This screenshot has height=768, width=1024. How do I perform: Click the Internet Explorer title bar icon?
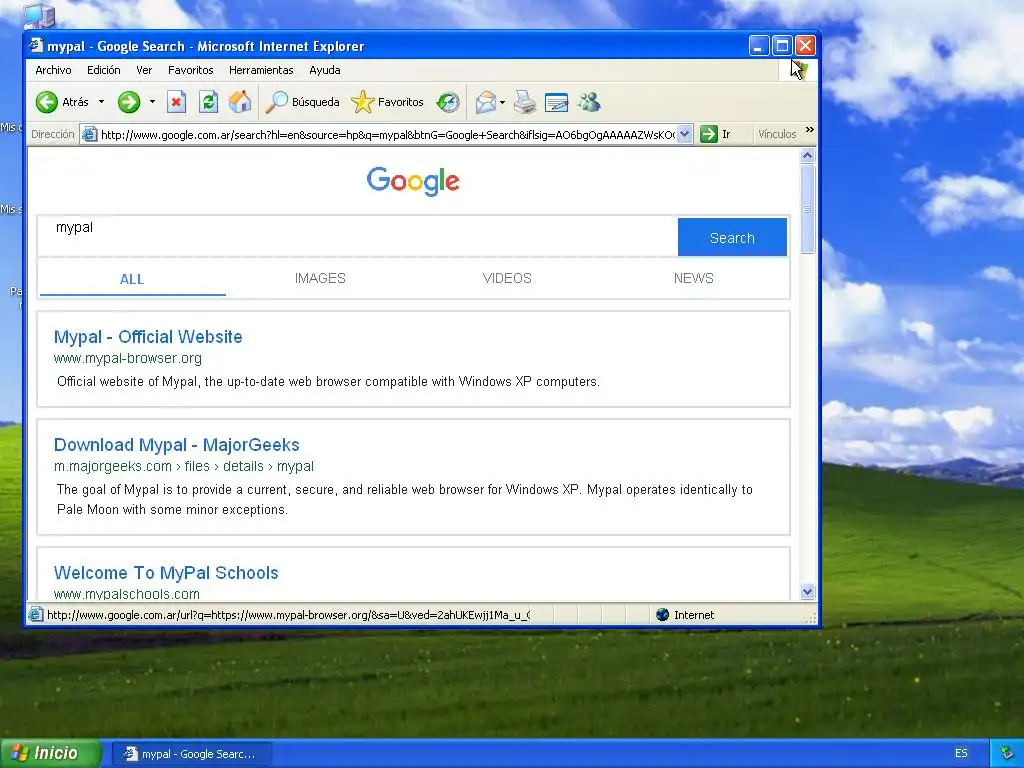37,46
